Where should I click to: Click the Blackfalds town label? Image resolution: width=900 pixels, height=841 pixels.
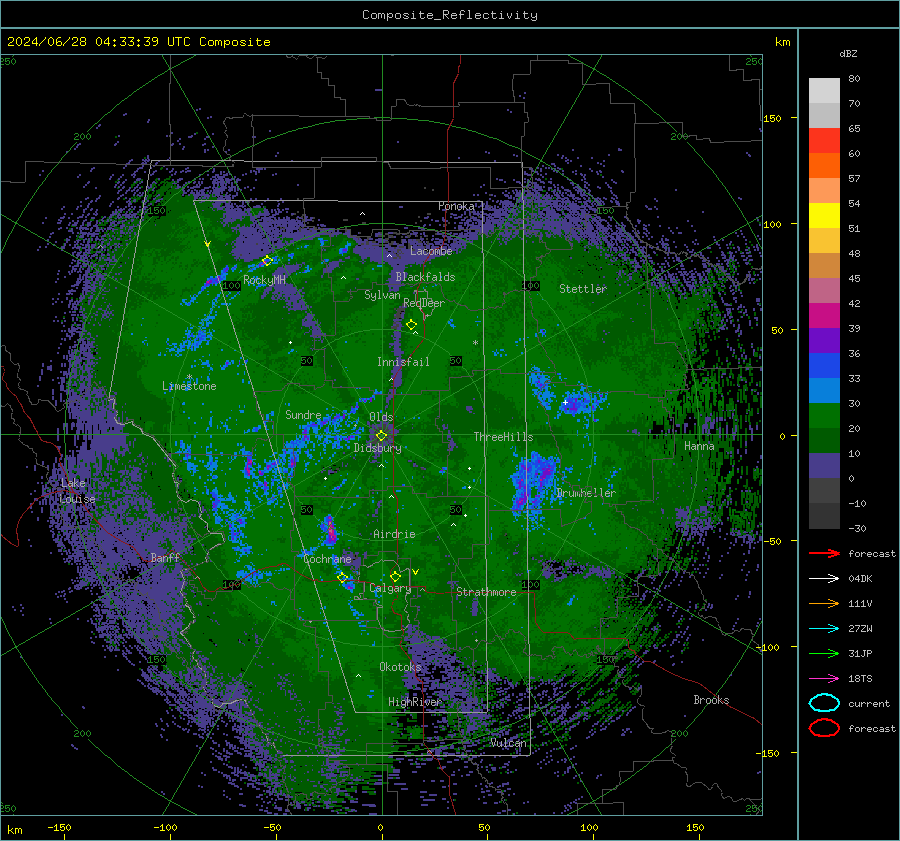point(425,277)
